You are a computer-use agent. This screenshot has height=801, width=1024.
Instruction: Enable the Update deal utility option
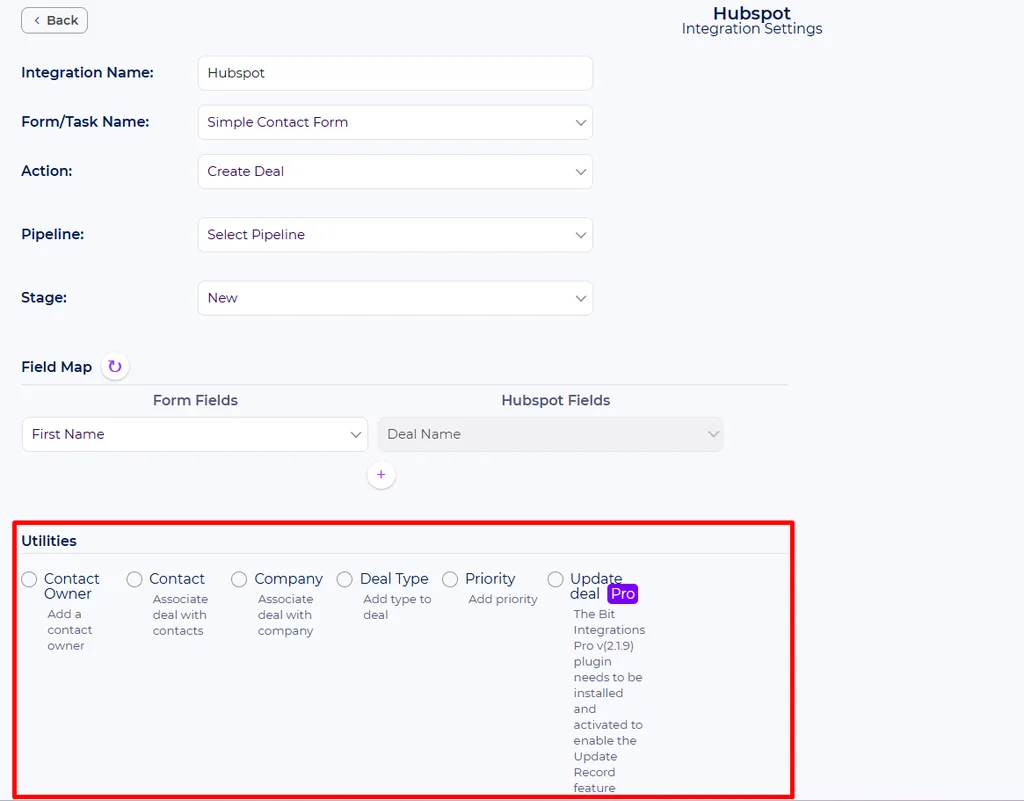[x=556, y=579]
